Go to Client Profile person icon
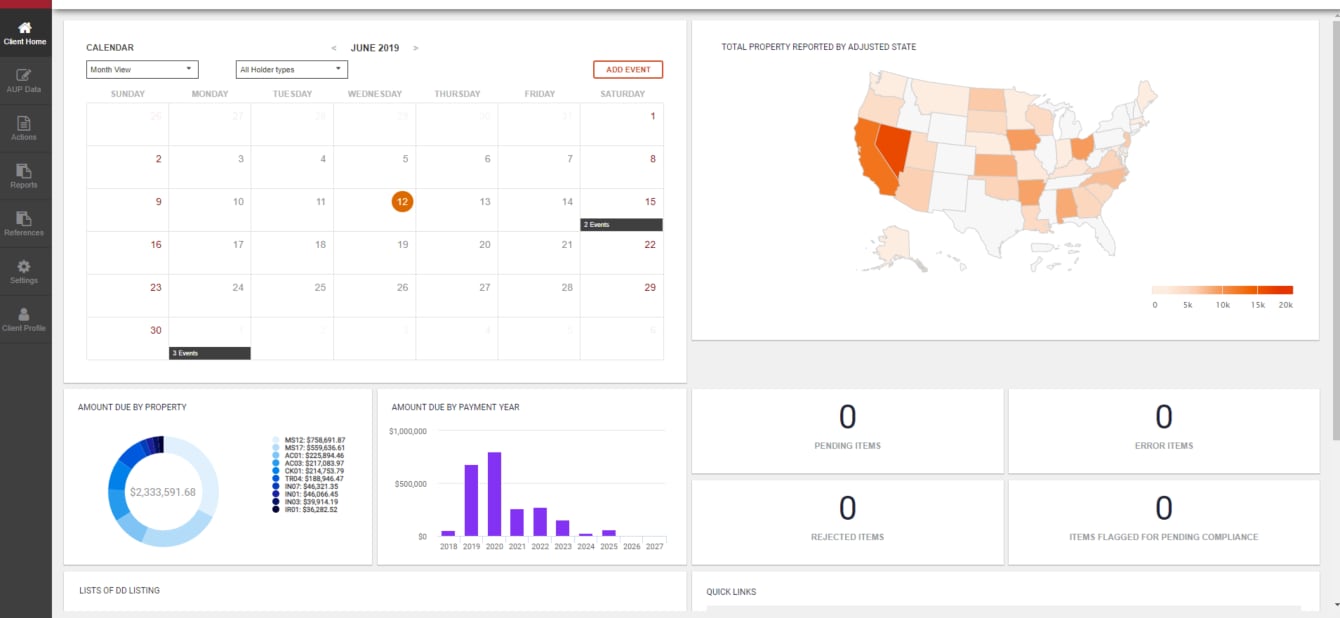Viewport: 1340px width, 618px height. (x=25, y=315)
